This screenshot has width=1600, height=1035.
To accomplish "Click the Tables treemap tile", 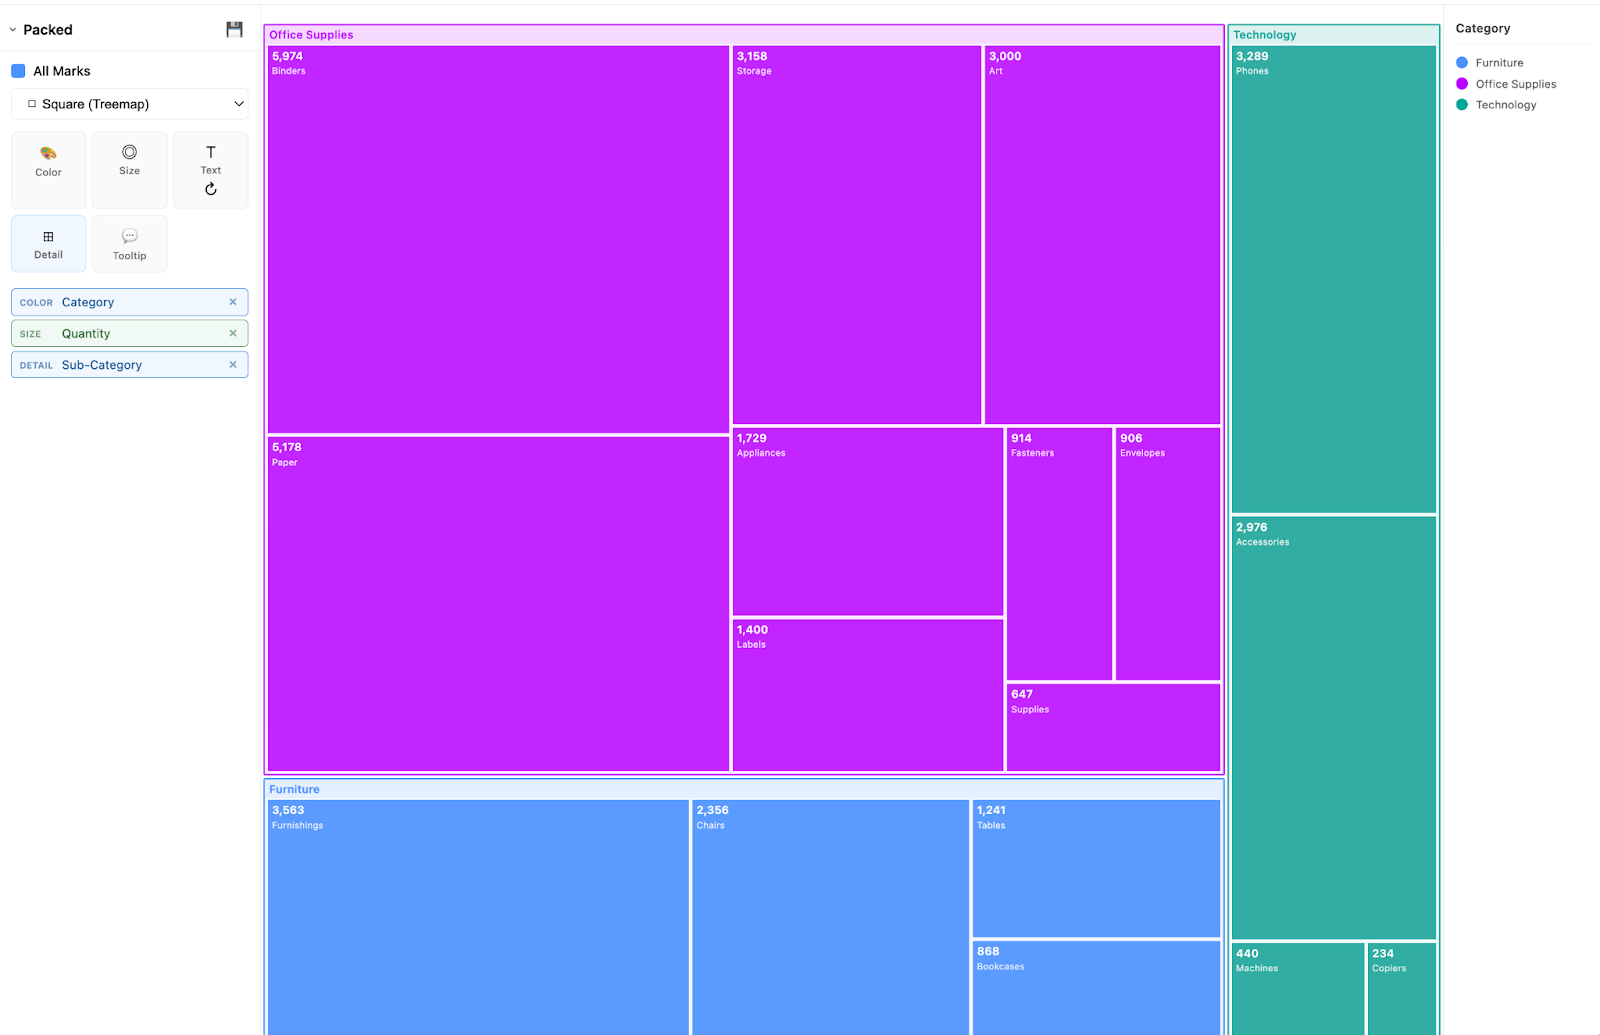I will 1096,868.
